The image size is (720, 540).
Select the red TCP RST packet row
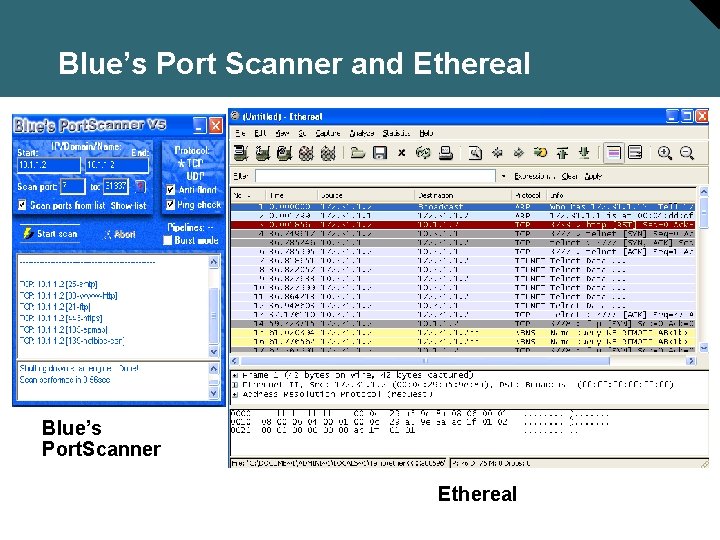463,225
